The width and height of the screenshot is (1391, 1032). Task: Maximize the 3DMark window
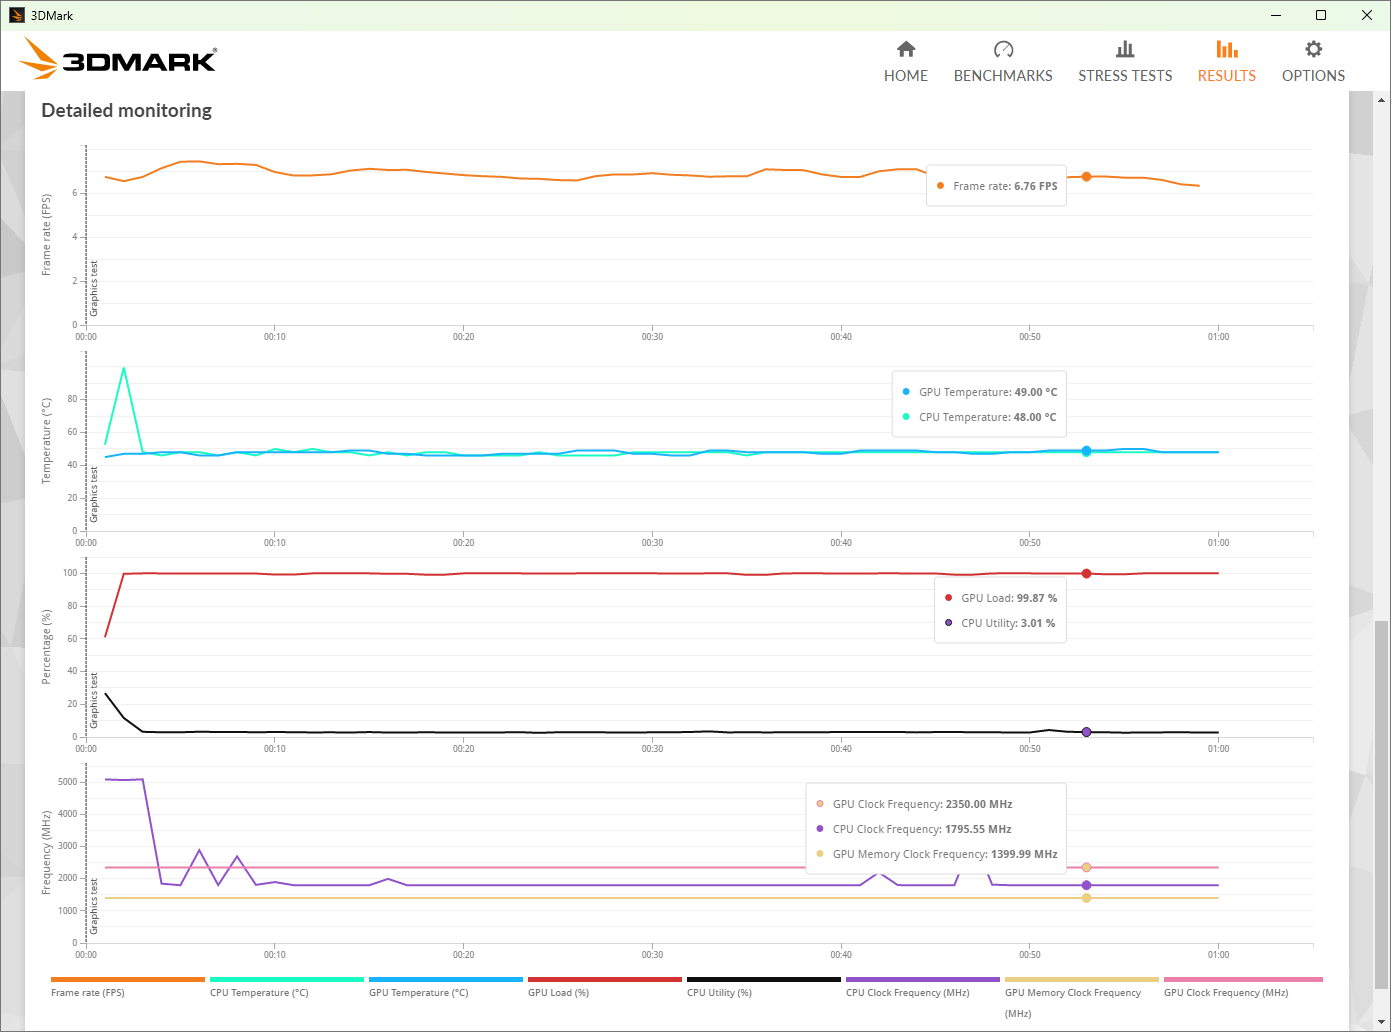(1321, 15)
